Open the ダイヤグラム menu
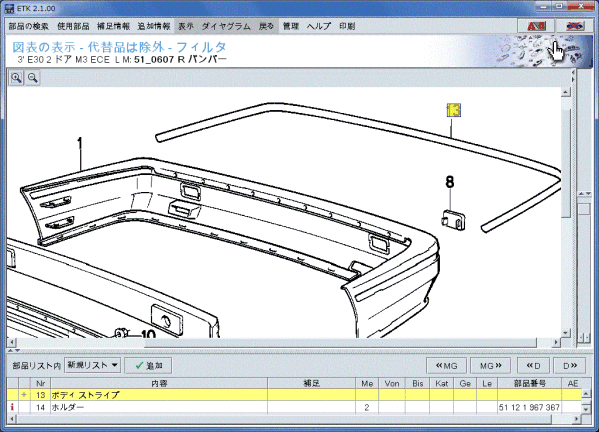 226,26
